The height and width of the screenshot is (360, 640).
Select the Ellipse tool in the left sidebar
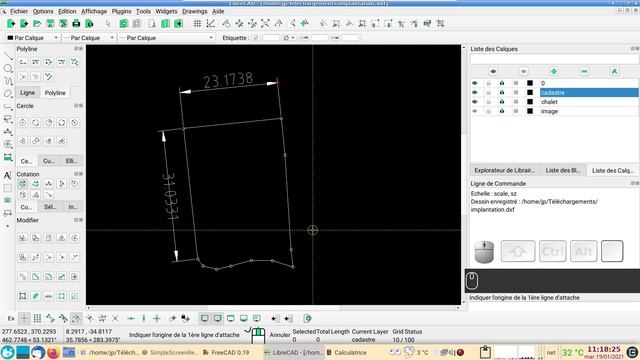8,94
